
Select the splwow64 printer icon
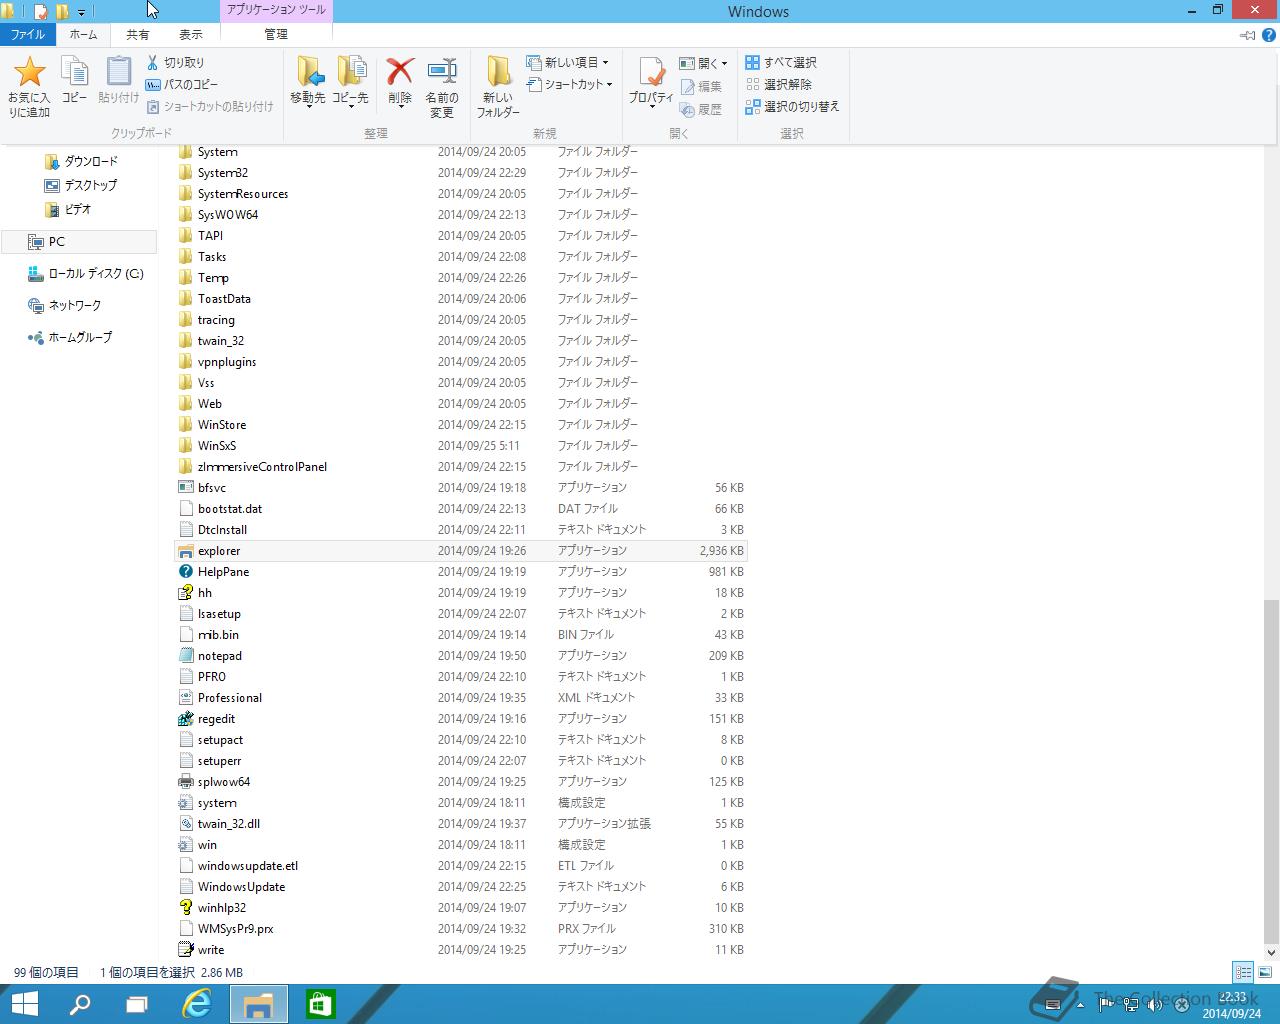tap(185, 781)
